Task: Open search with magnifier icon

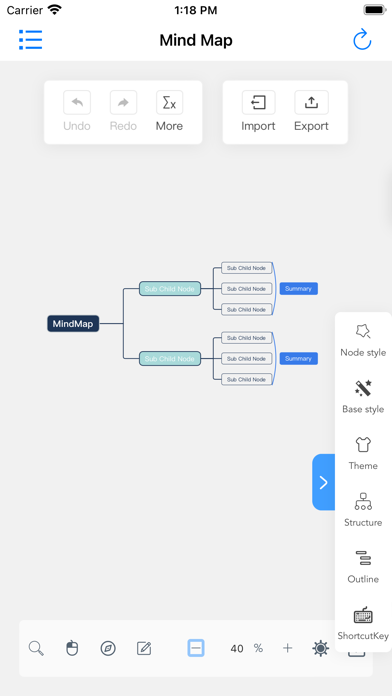Action: tap(36, 649)
